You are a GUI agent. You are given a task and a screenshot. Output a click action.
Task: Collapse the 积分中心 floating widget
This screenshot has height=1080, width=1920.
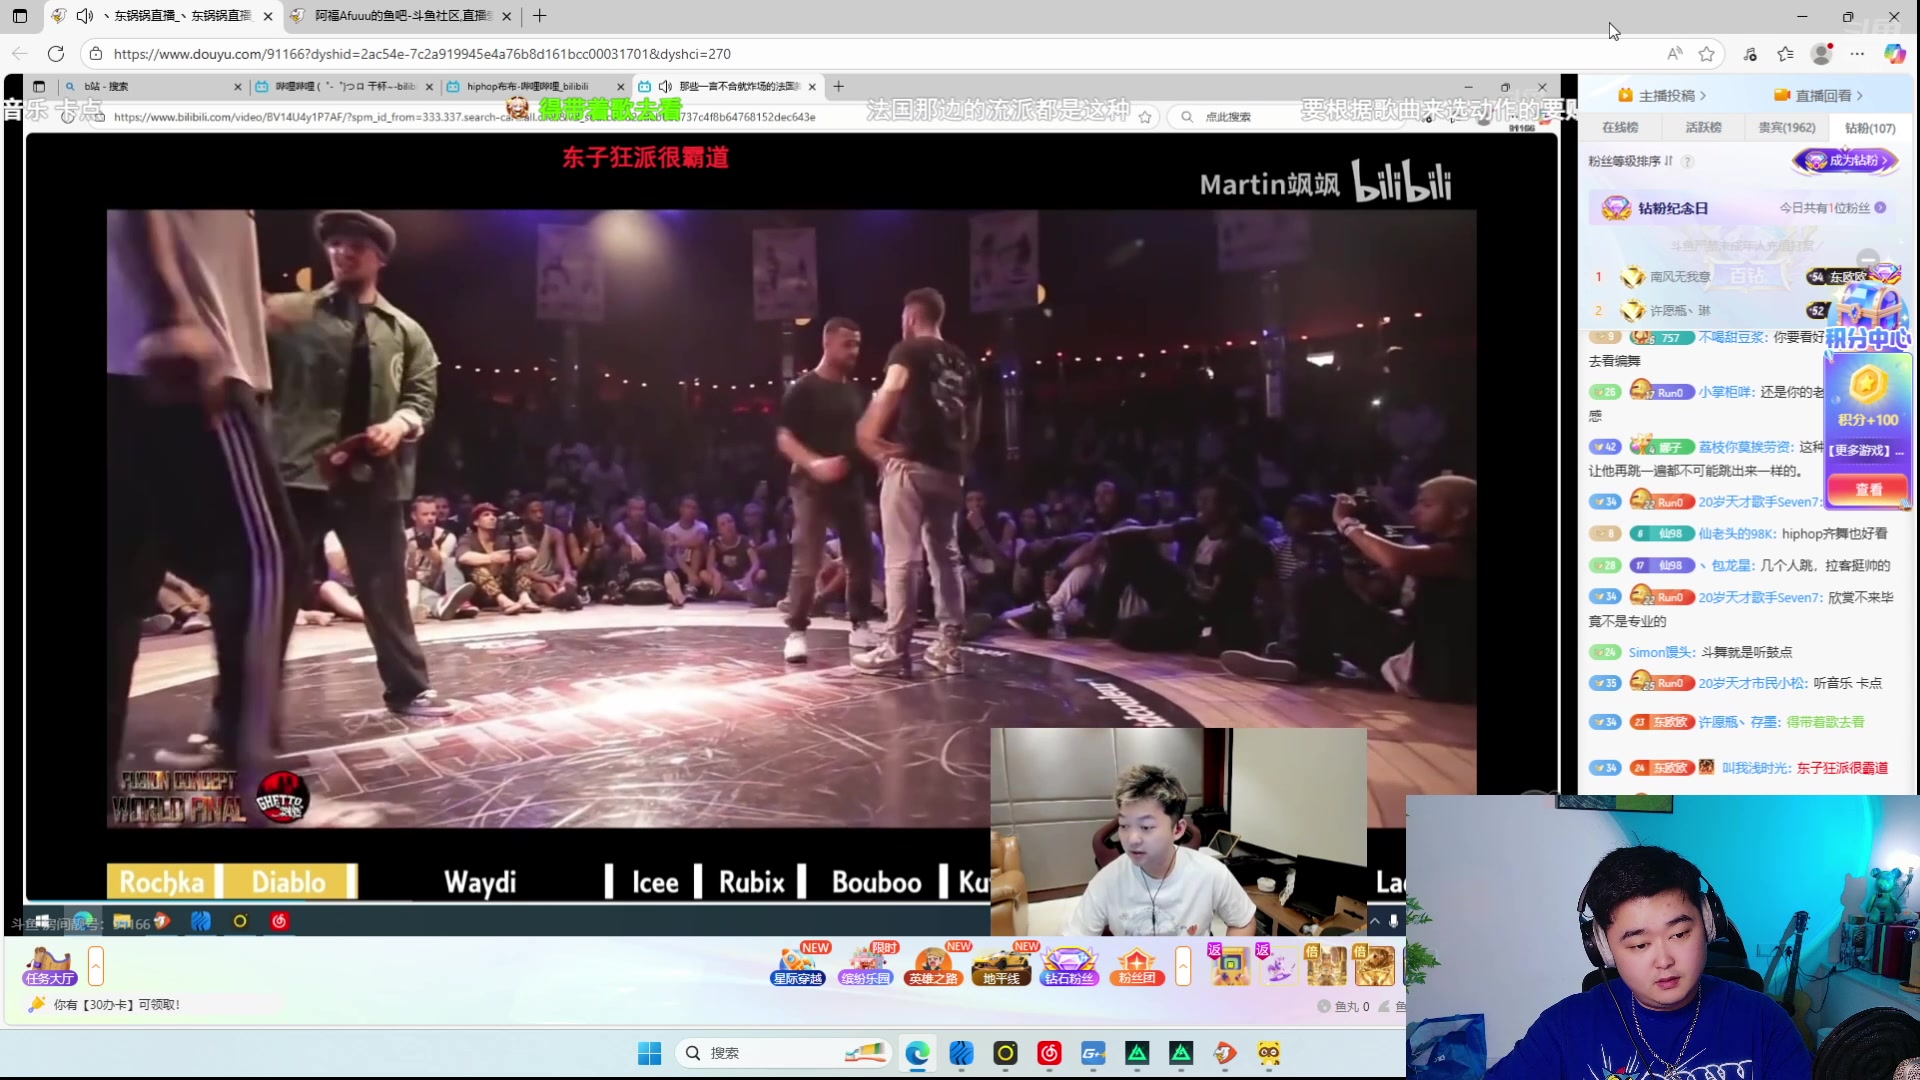(1868, 259)
